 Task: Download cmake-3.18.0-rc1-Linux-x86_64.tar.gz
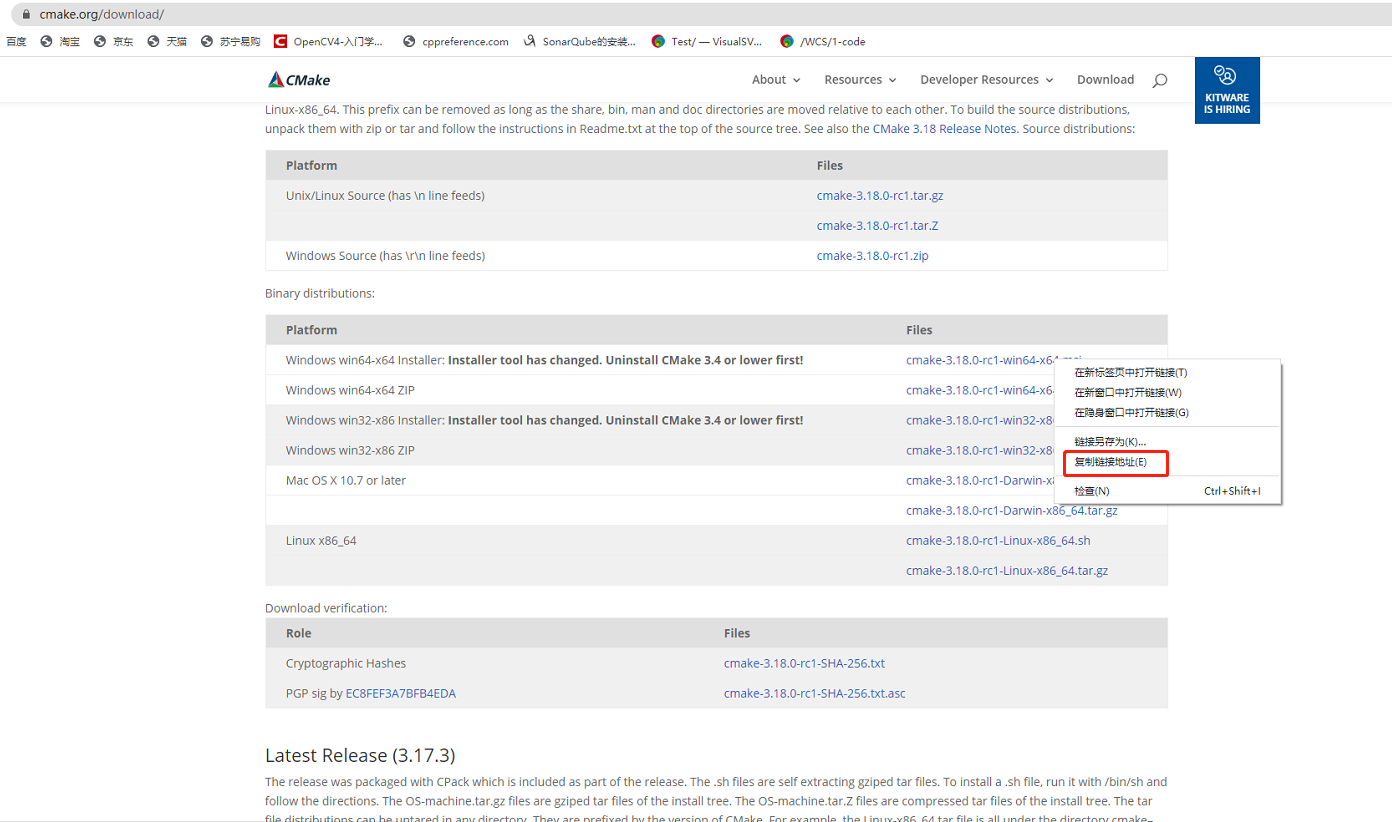click(x=1007, y=570)
